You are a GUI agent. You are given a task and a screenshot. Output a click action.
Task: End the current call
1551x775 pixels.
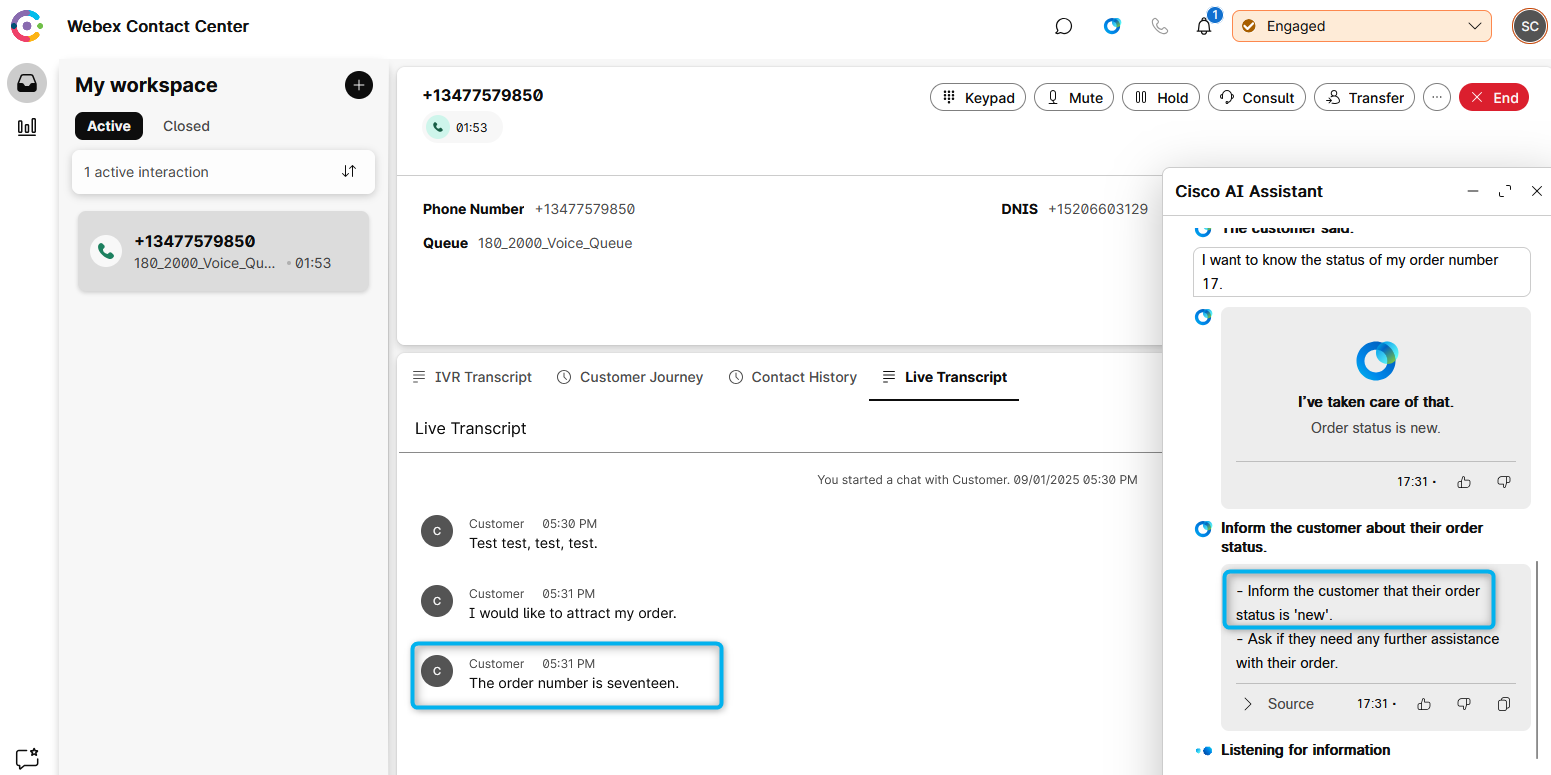[x=1493, y=97]
